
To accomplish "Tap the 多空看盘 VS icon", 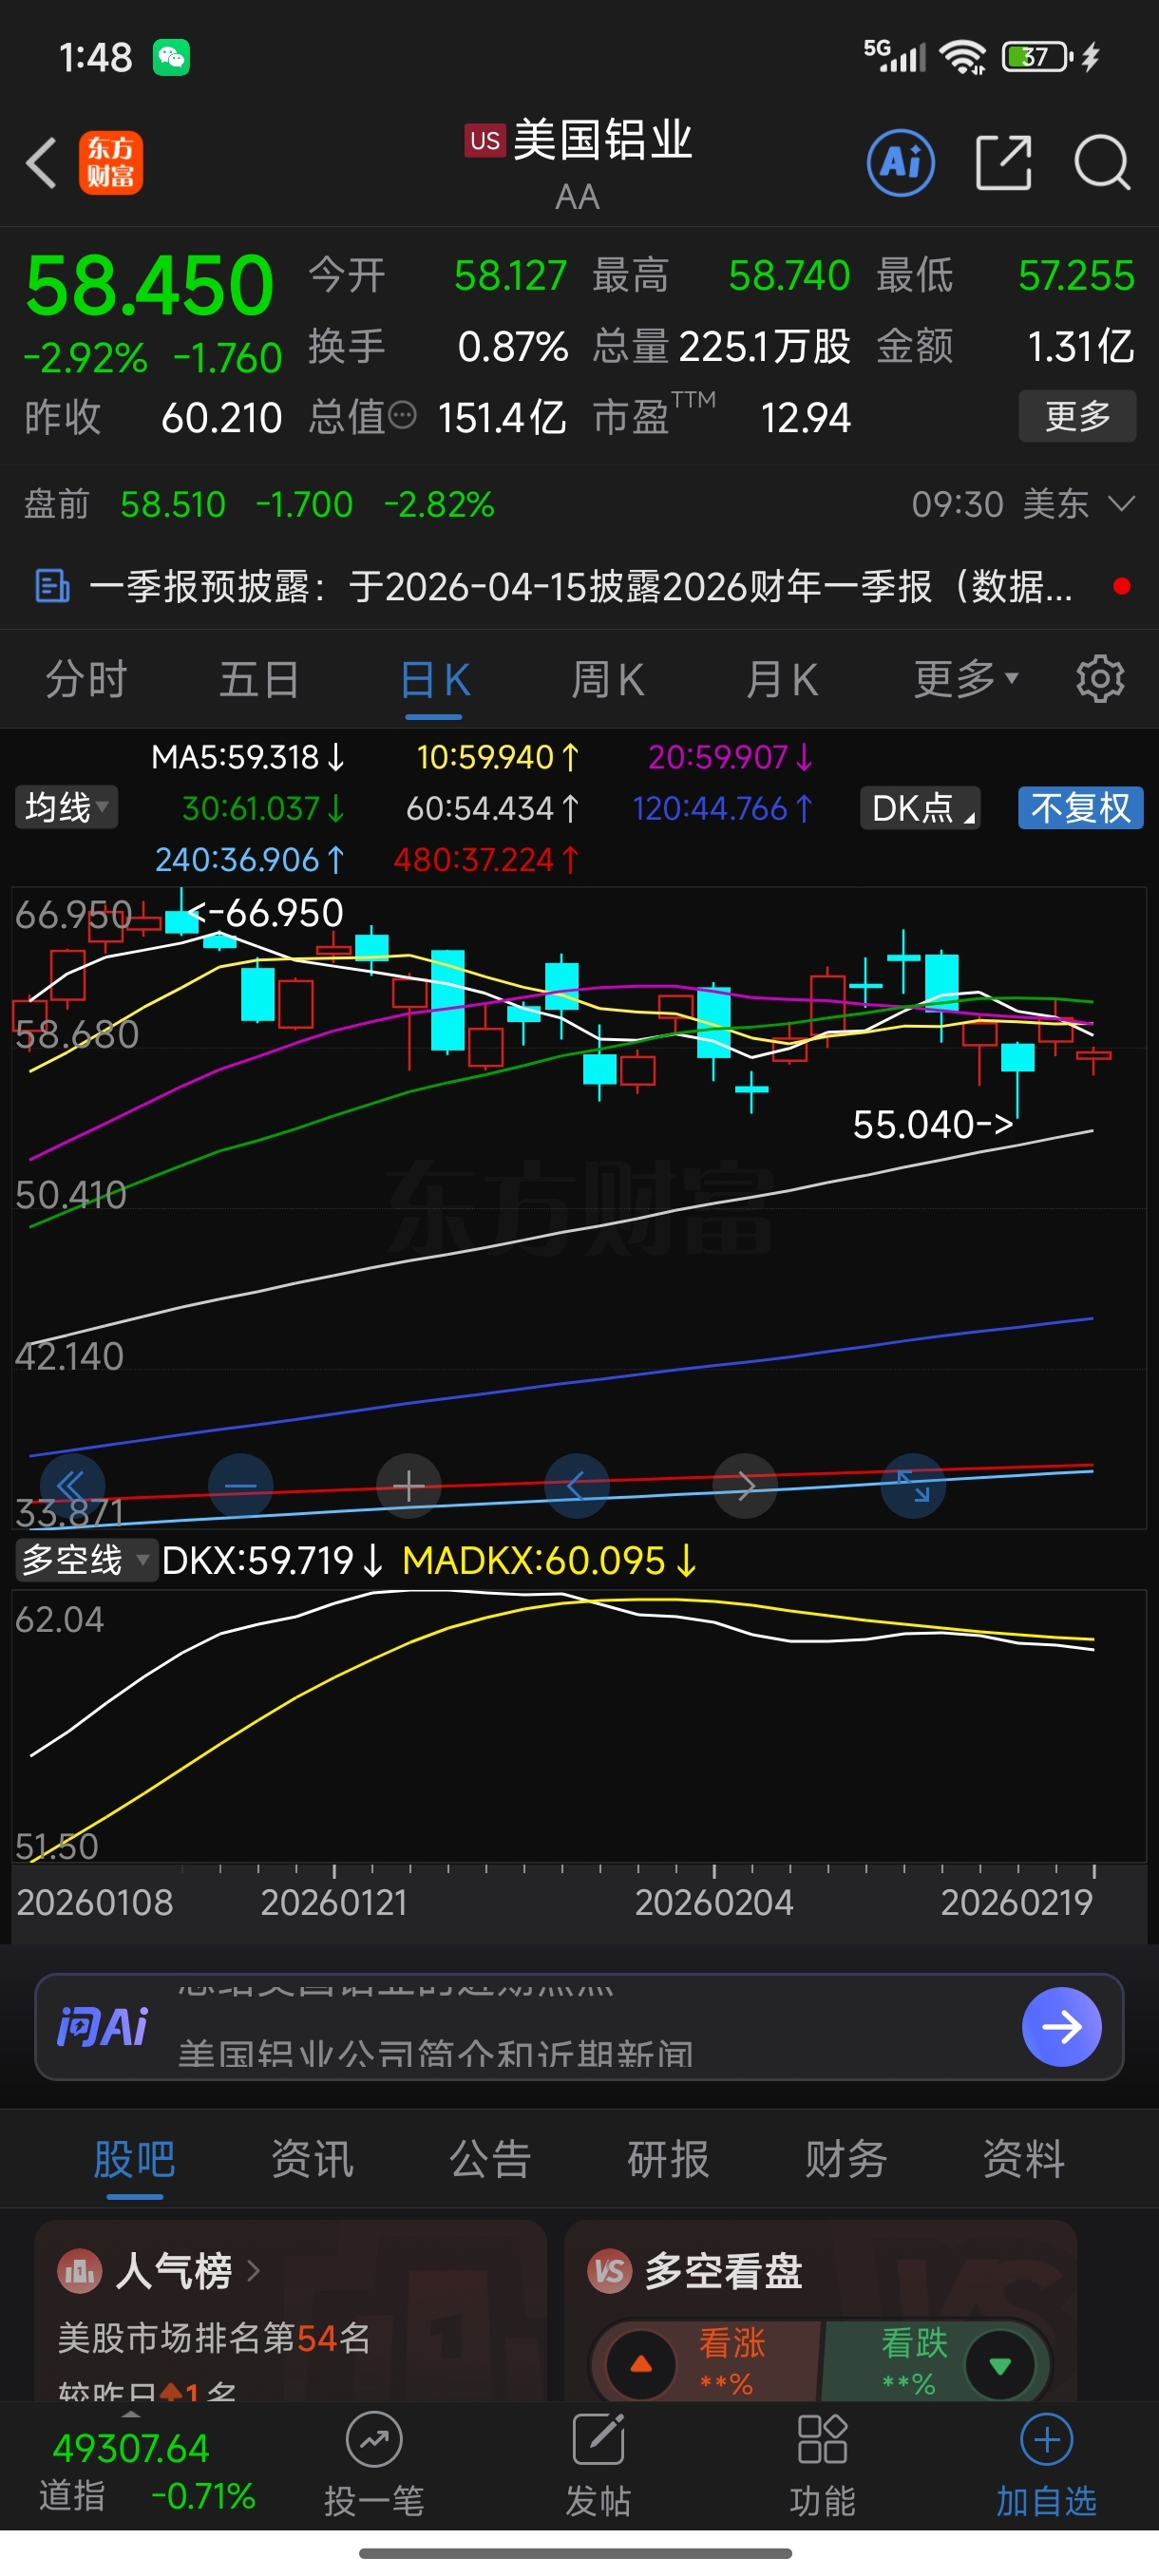I will pyautogui.click(x=610, y=2271).
